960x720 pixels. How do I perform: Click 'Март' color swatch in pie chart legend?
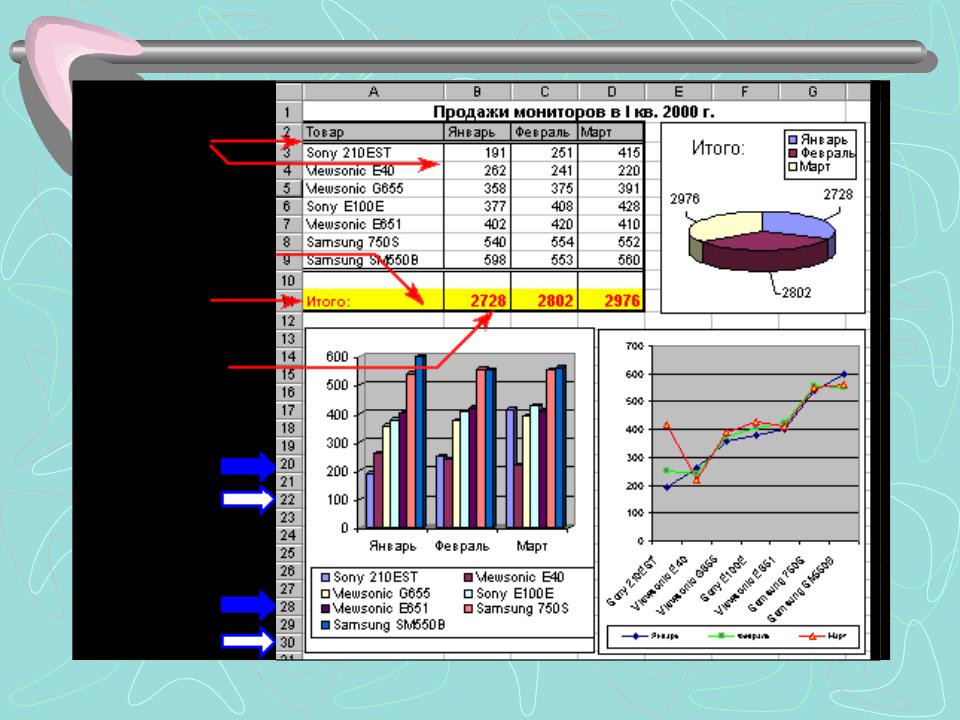pos(793,166)
